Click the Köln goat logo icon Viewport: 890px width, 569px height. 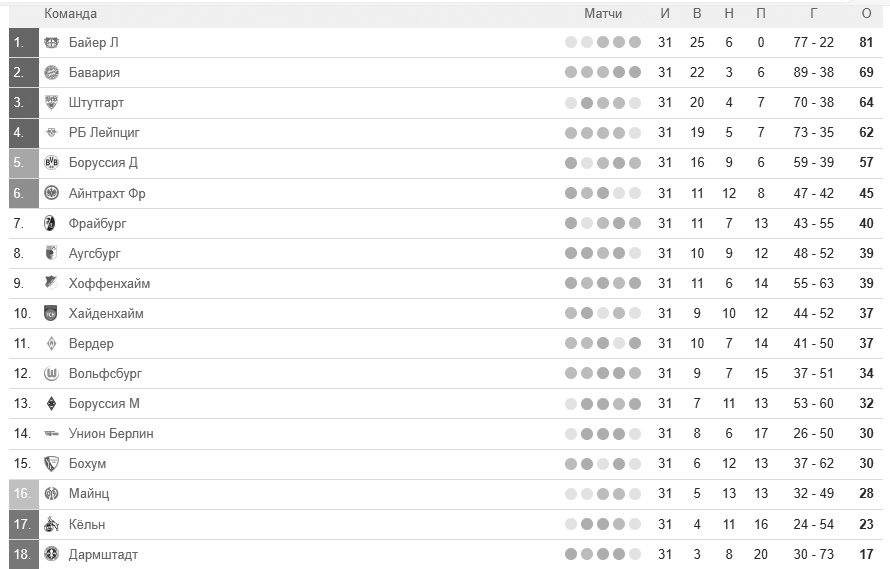(x=51, y=524)
